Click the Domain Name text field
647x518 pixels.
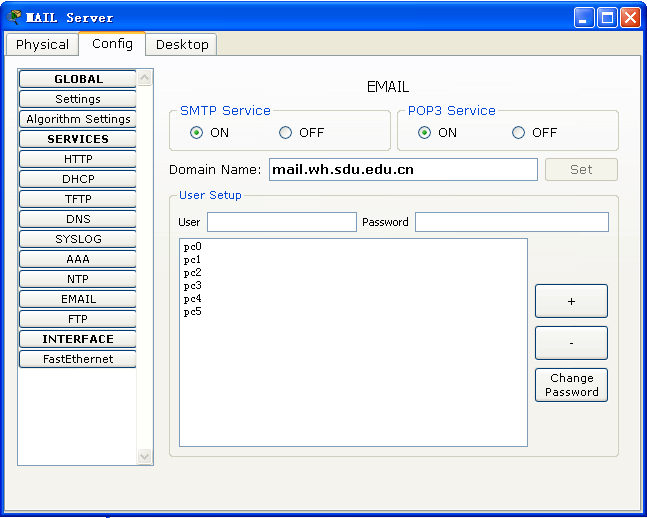pos(402,169)
